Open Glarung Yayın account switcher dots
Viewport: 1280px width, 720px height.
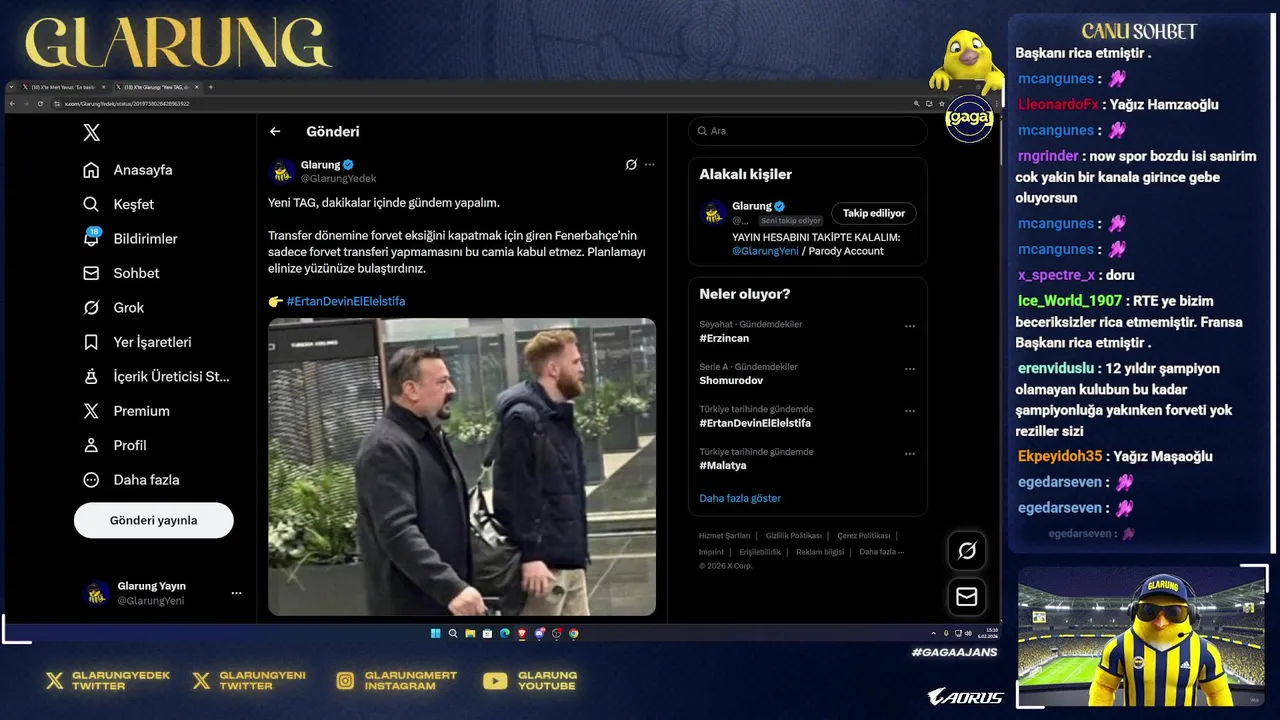pos(236,593)
